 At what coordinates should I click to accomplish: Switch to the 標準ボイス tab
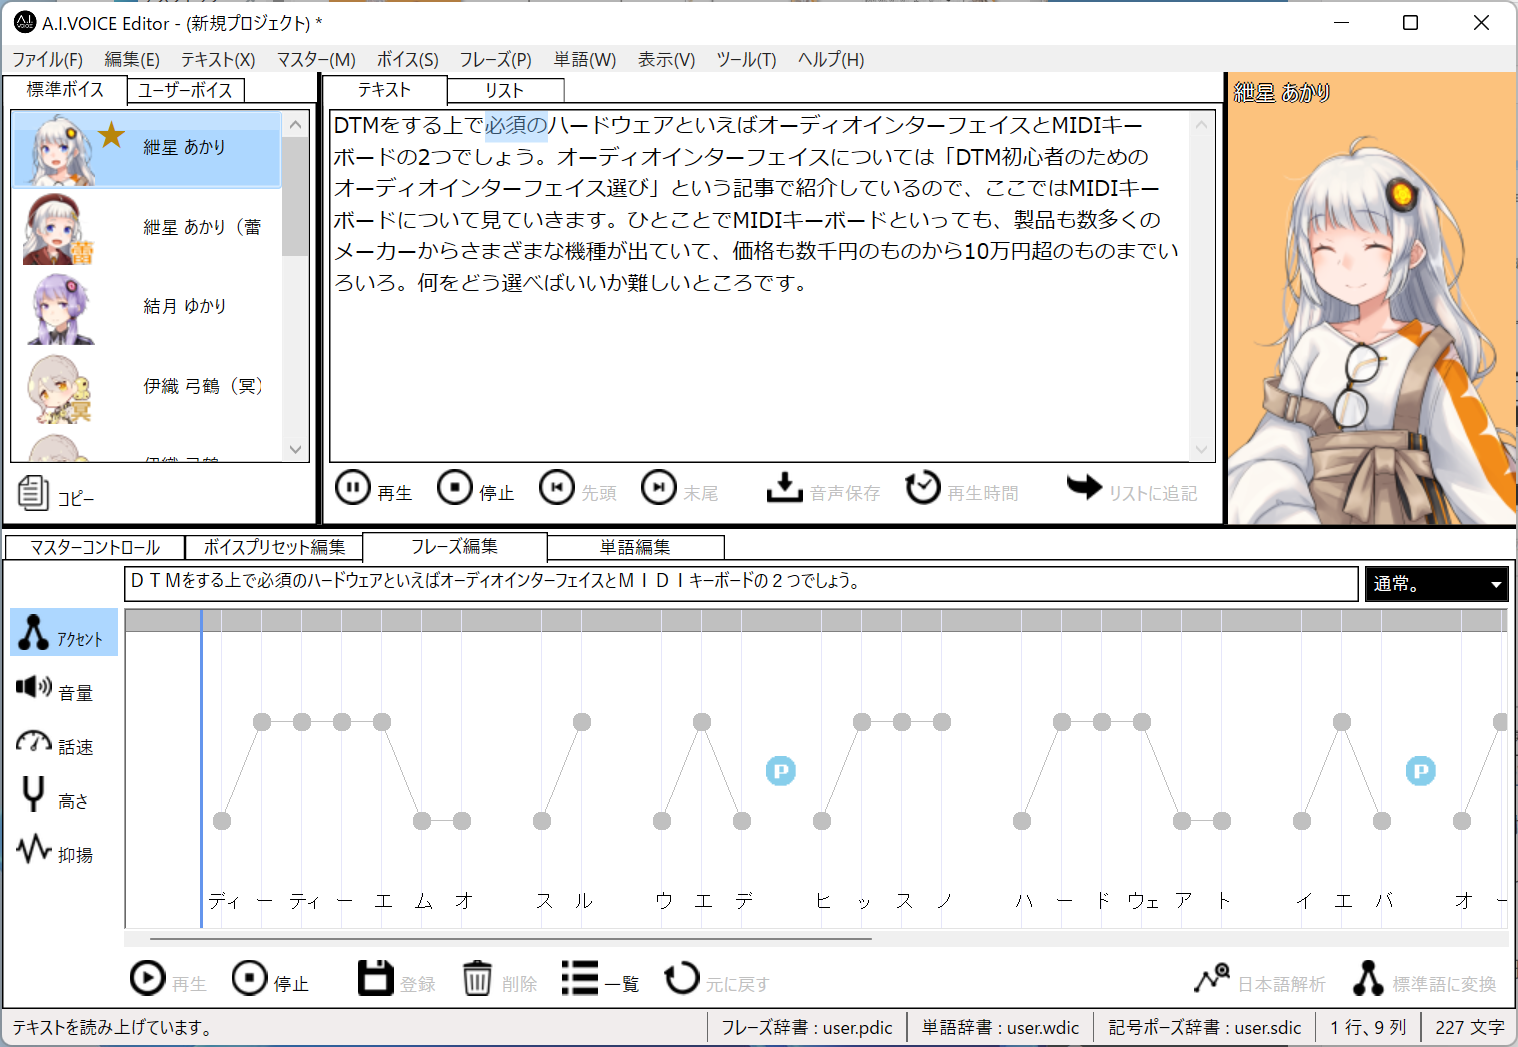(65, 89)
